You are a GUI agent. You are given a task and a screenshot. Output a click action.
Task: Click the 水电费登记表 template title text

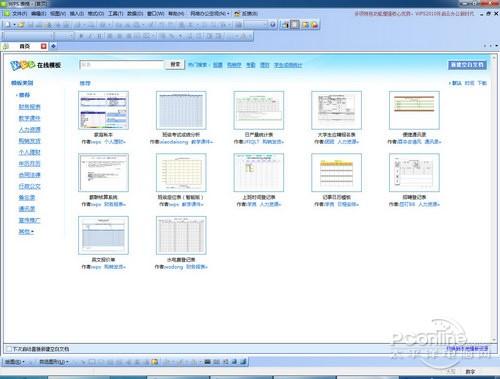pyautogui.click(x=181, y=260)
